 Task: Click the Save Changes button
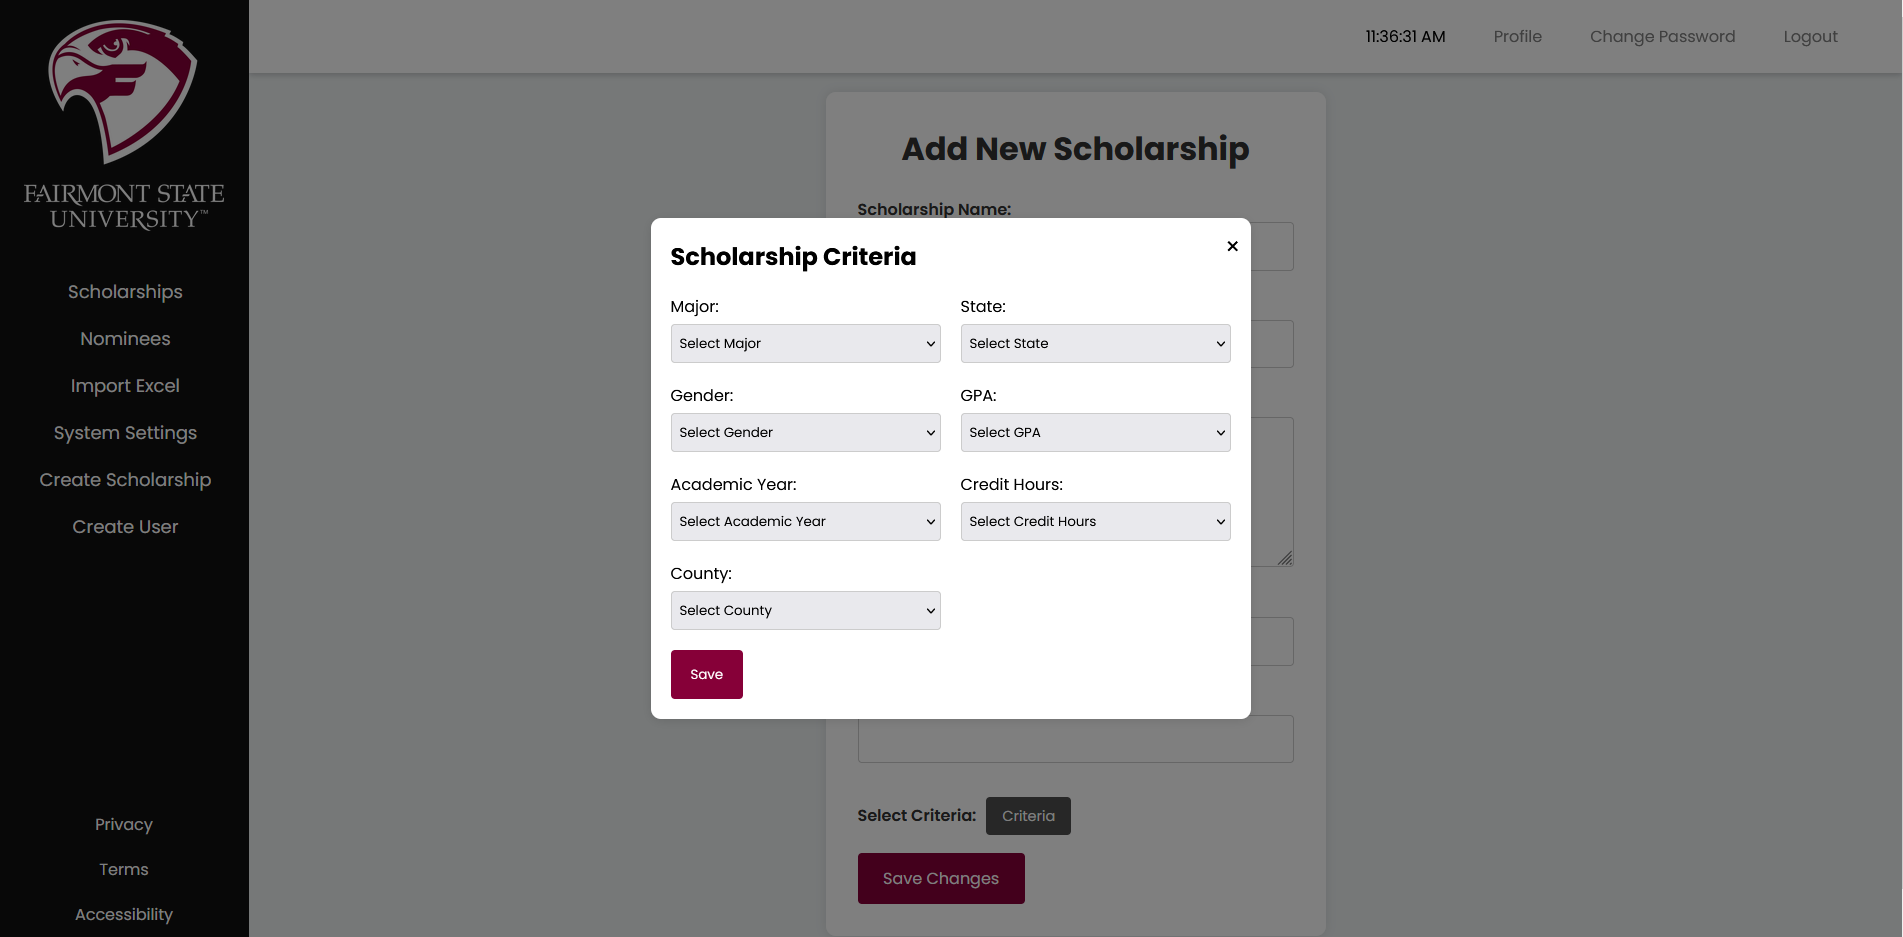coord(940,878)
